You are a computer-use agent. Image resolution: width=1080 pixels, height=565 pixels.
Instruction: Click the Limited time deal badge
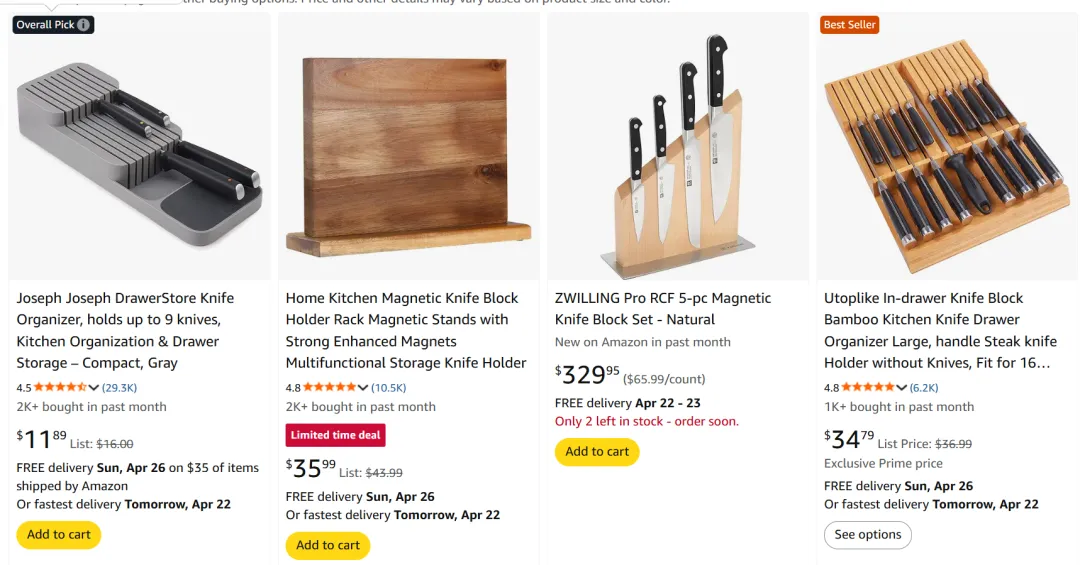point(335,435)
